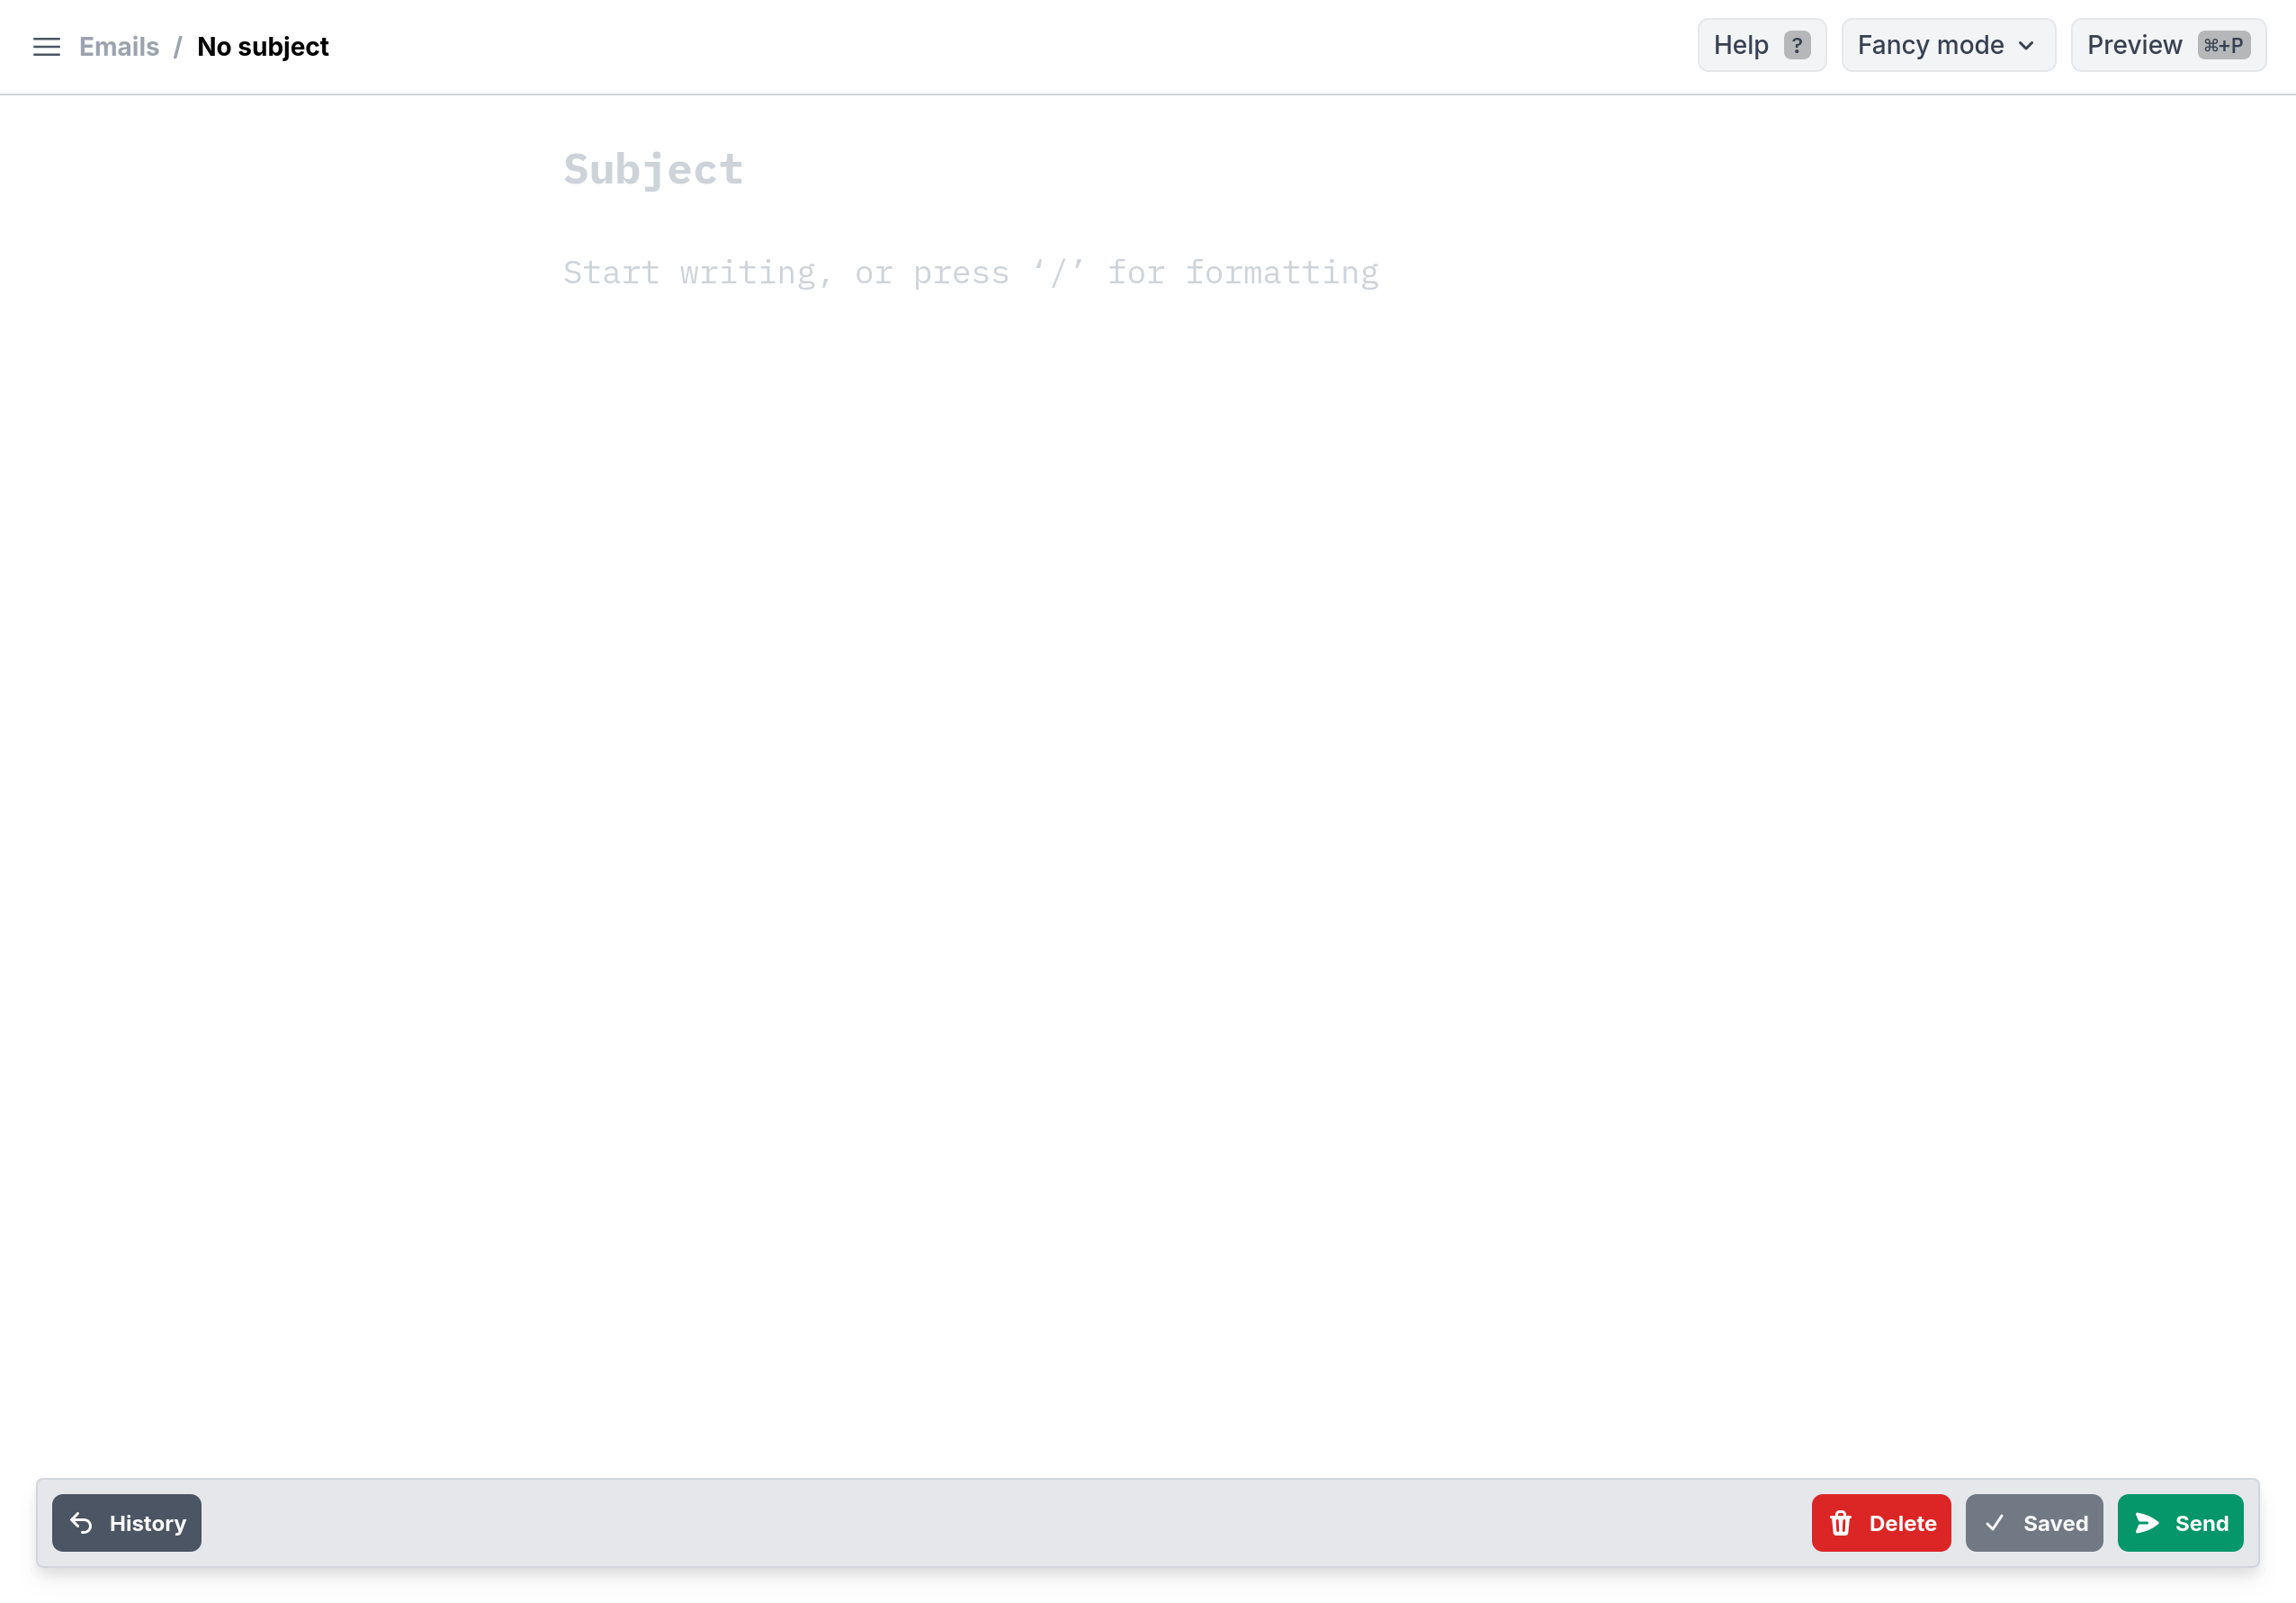
Task: Click the Delete icon to remove email
Action: [x=1841, y=1523]
